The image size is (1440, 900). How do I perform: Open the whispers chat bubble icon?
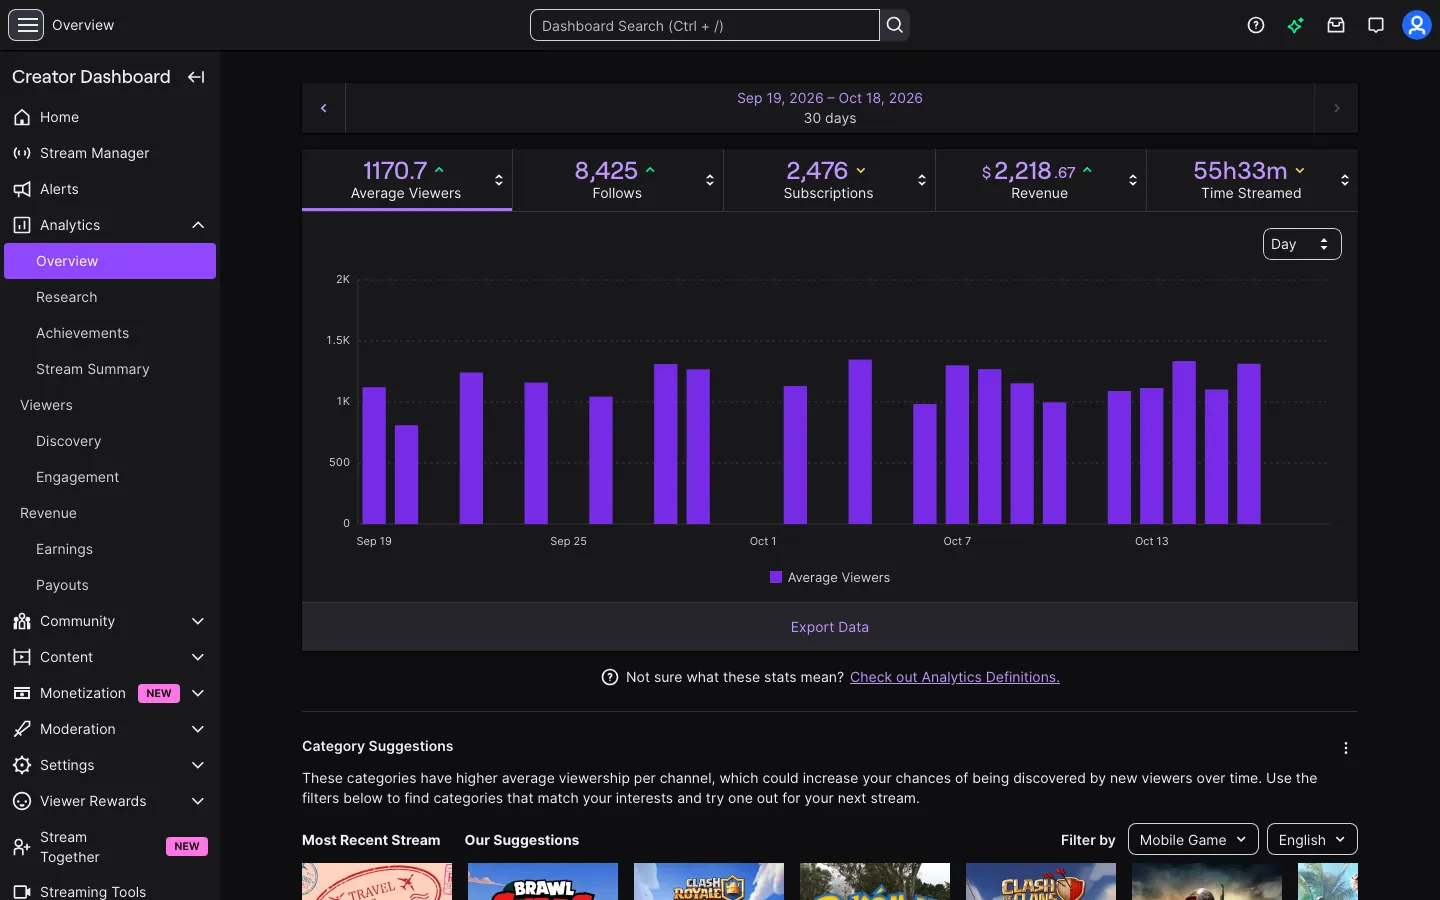point(1376,25)
